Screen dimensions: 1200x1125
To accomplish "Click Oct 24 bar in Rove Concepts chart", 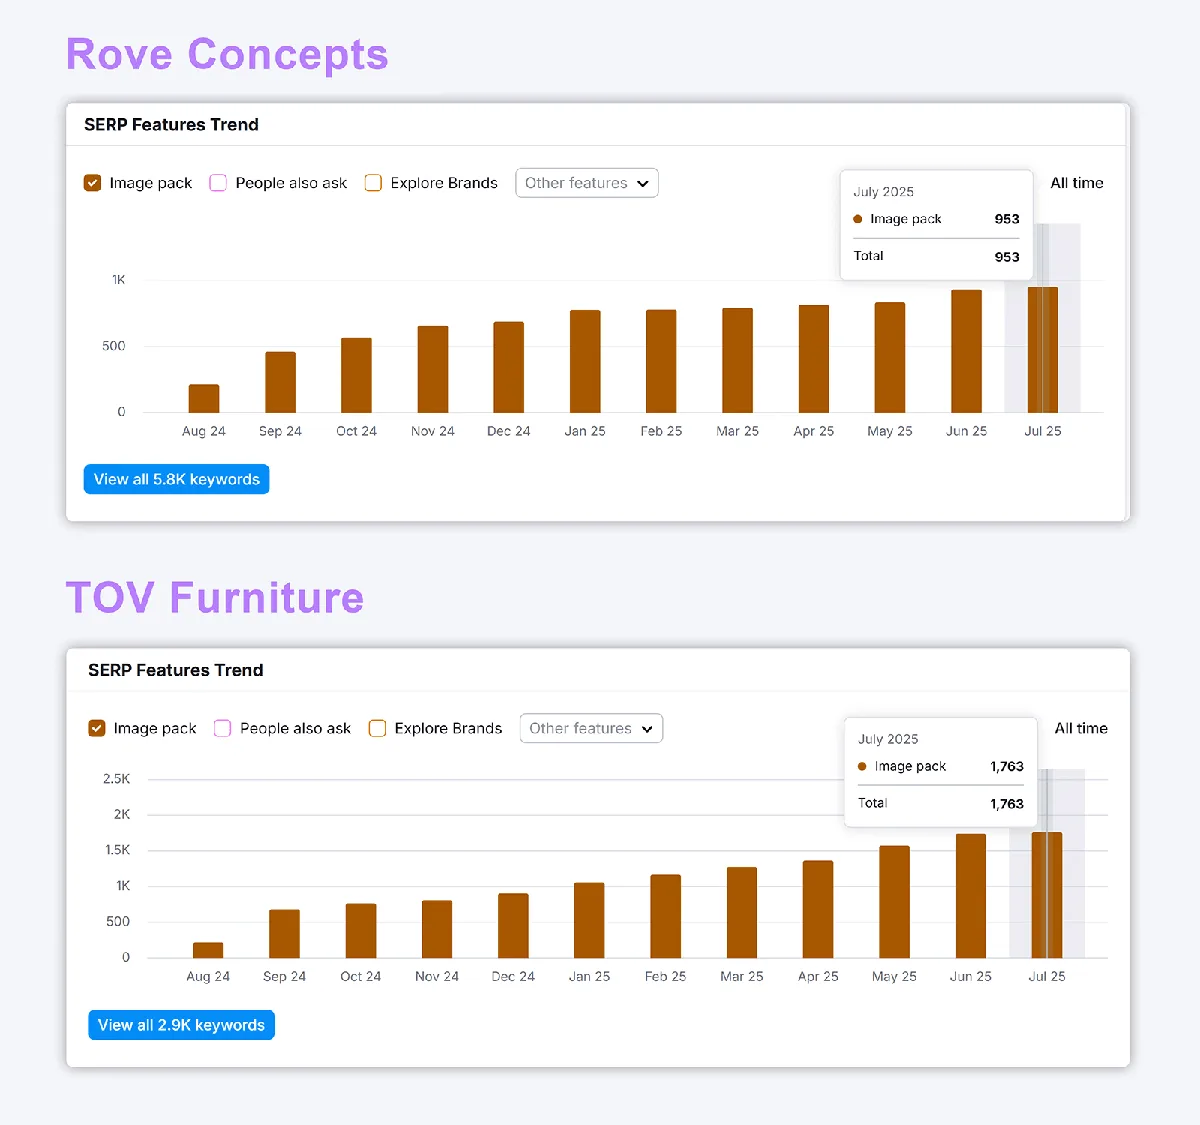I will [356, 375].
